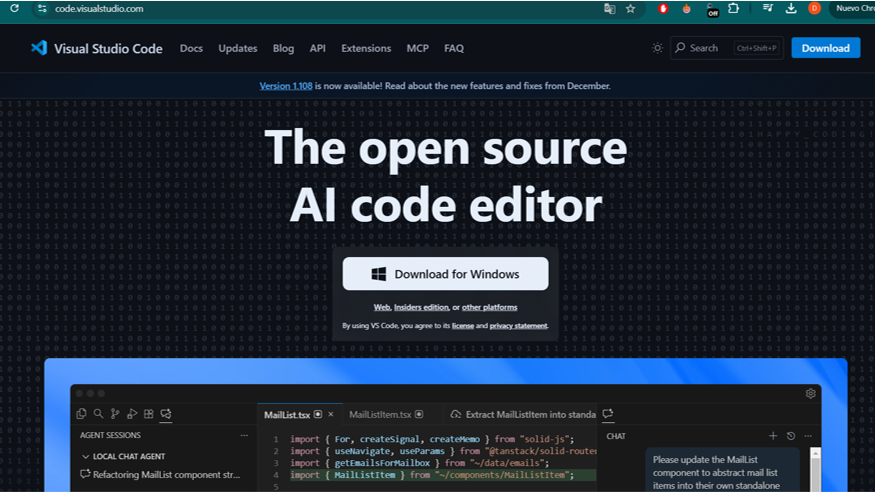Click Download for Windows button
875x492 pixels.
click(445, 273)
